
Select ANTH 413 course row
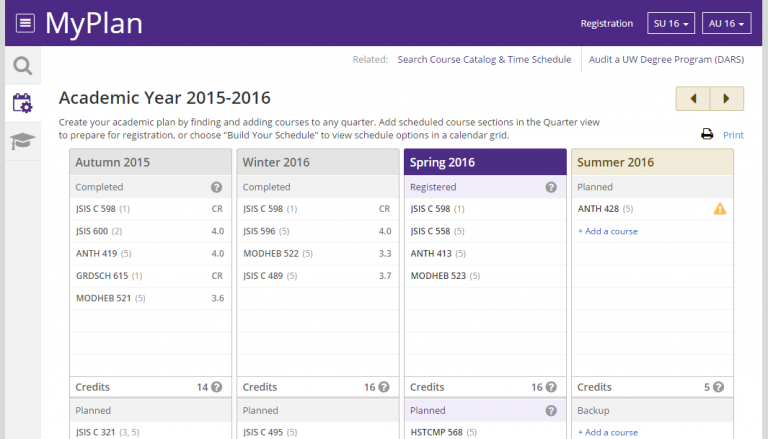485,253
